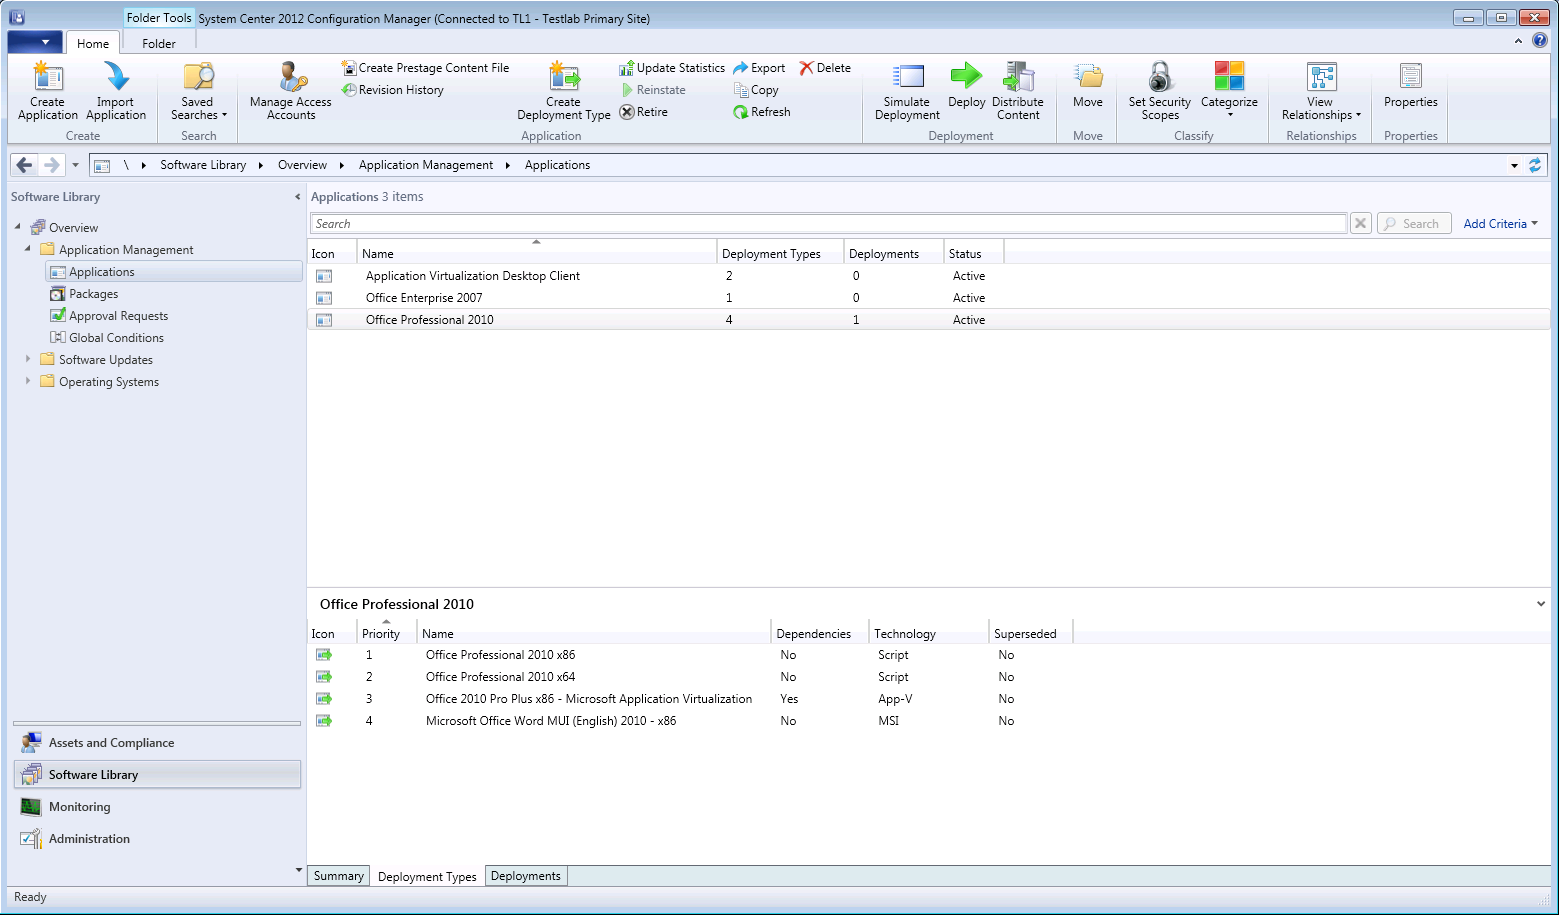Image resolution: width=1559 pixels, height=915 pixels.
Task: Select Approval Requests node
Action: coord(118,316)
